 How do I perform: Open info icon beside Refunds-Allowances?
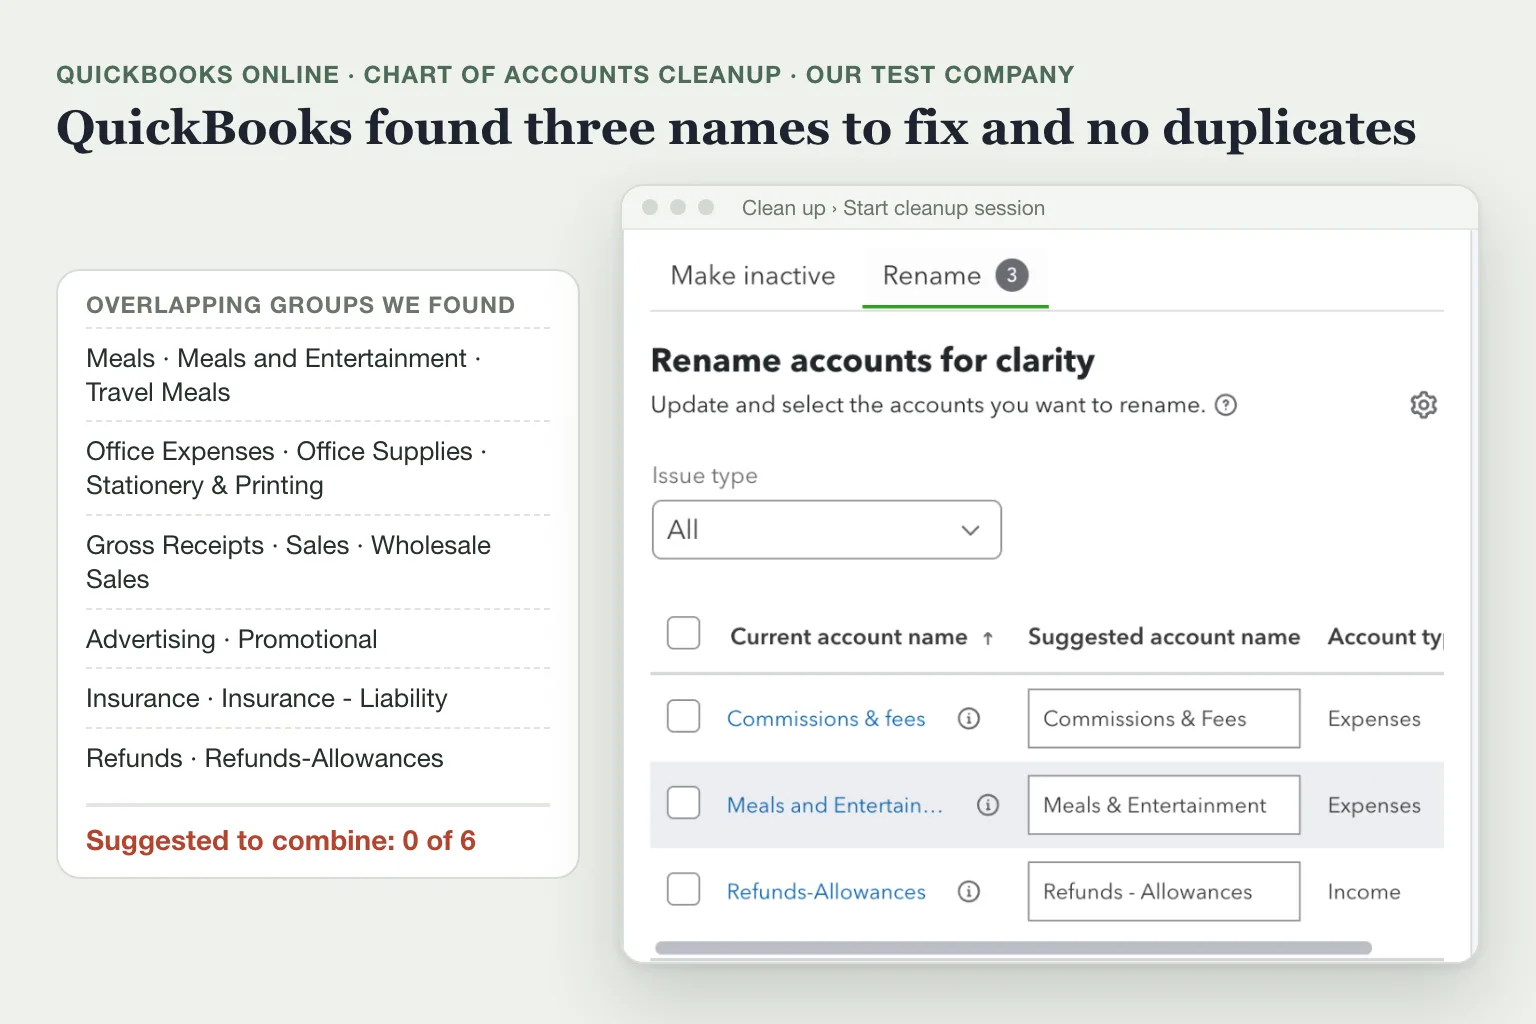click(969, 891)
